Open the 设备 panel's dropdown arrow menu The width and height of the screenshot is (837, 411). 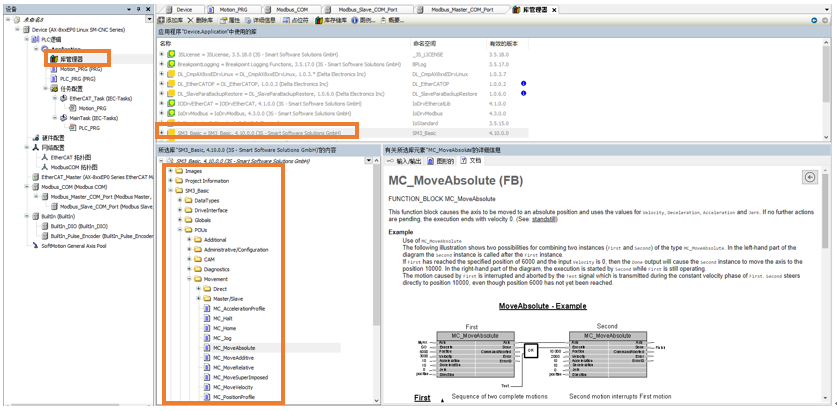pyautogui.click(x=131, y=8)
